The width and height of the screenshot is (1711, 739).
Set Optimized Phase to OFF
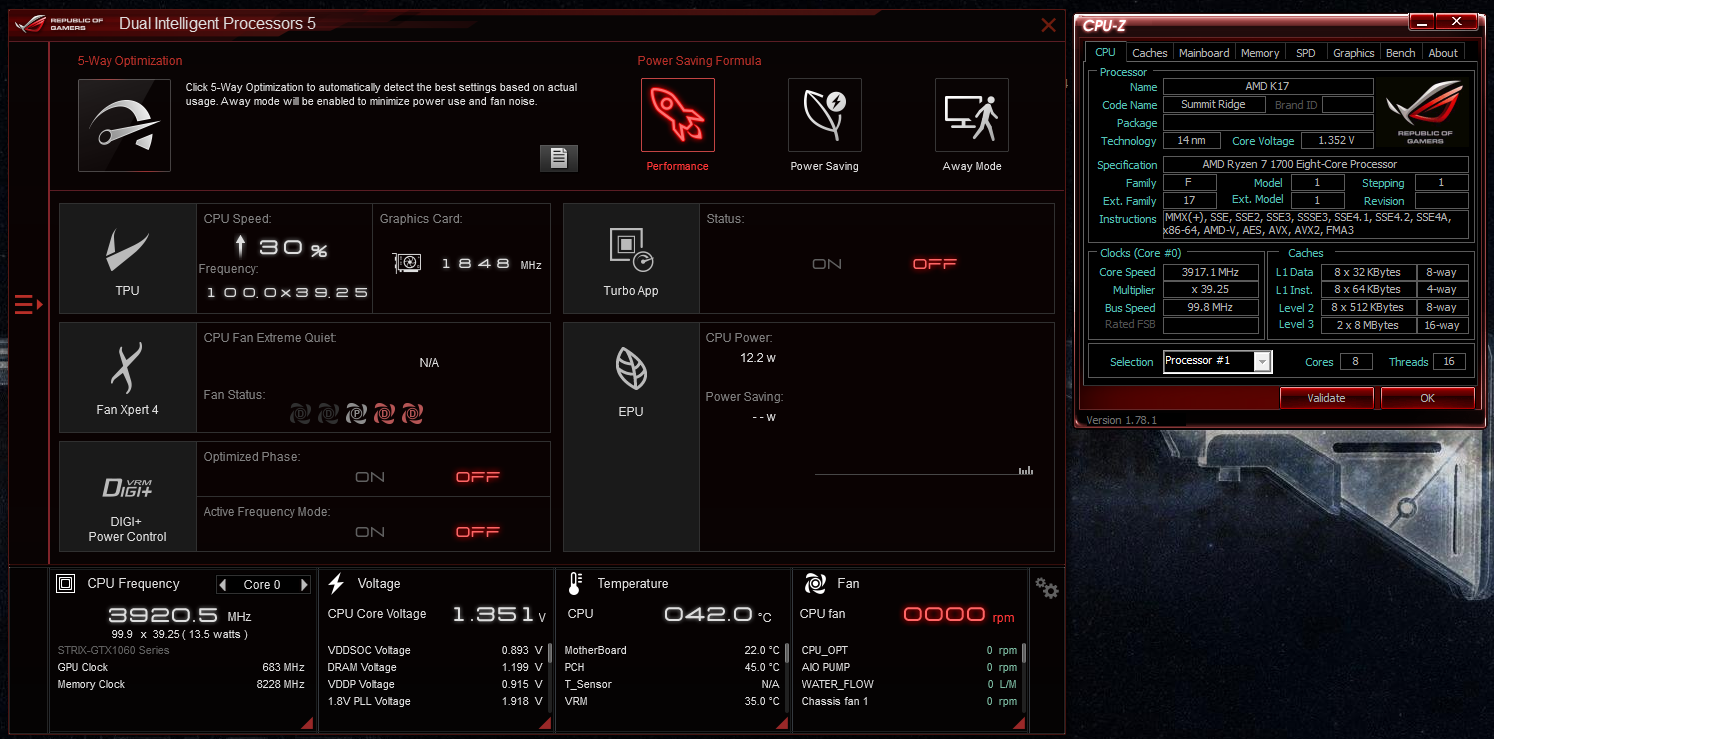tap(478, 477)
